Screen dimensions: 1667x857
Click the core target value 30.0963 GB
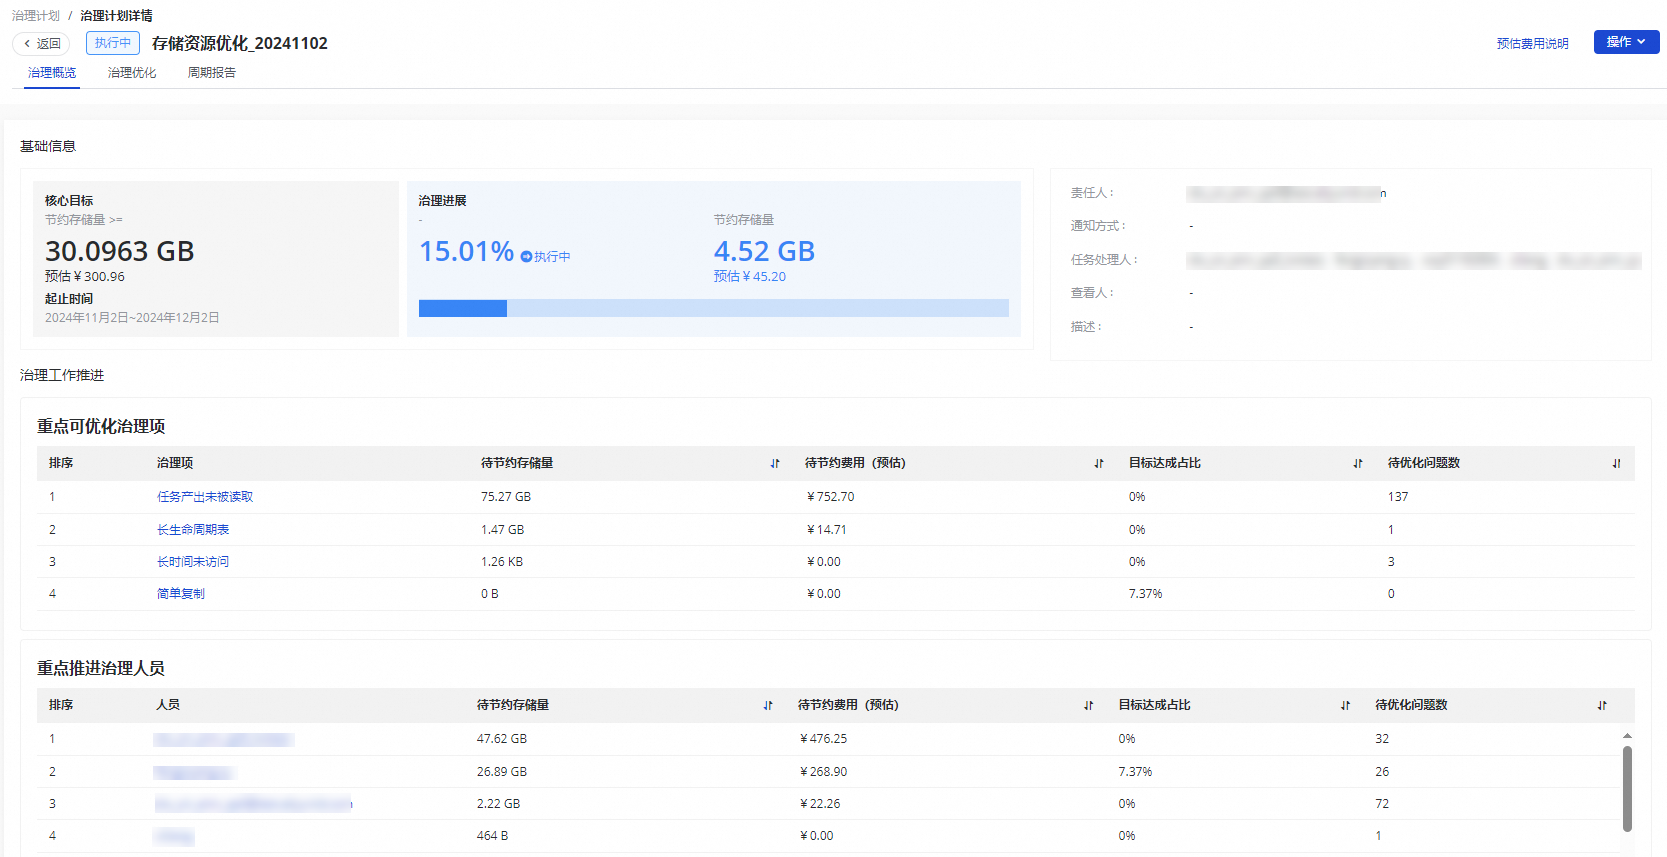tap(120, 251)
